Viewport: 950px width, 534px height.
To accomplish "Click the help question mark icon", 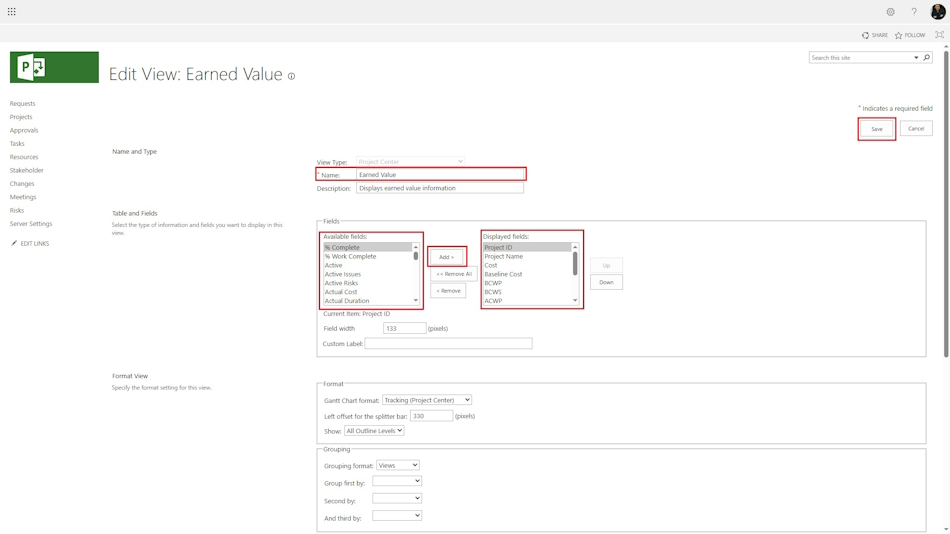I will [x=914, y=12].
